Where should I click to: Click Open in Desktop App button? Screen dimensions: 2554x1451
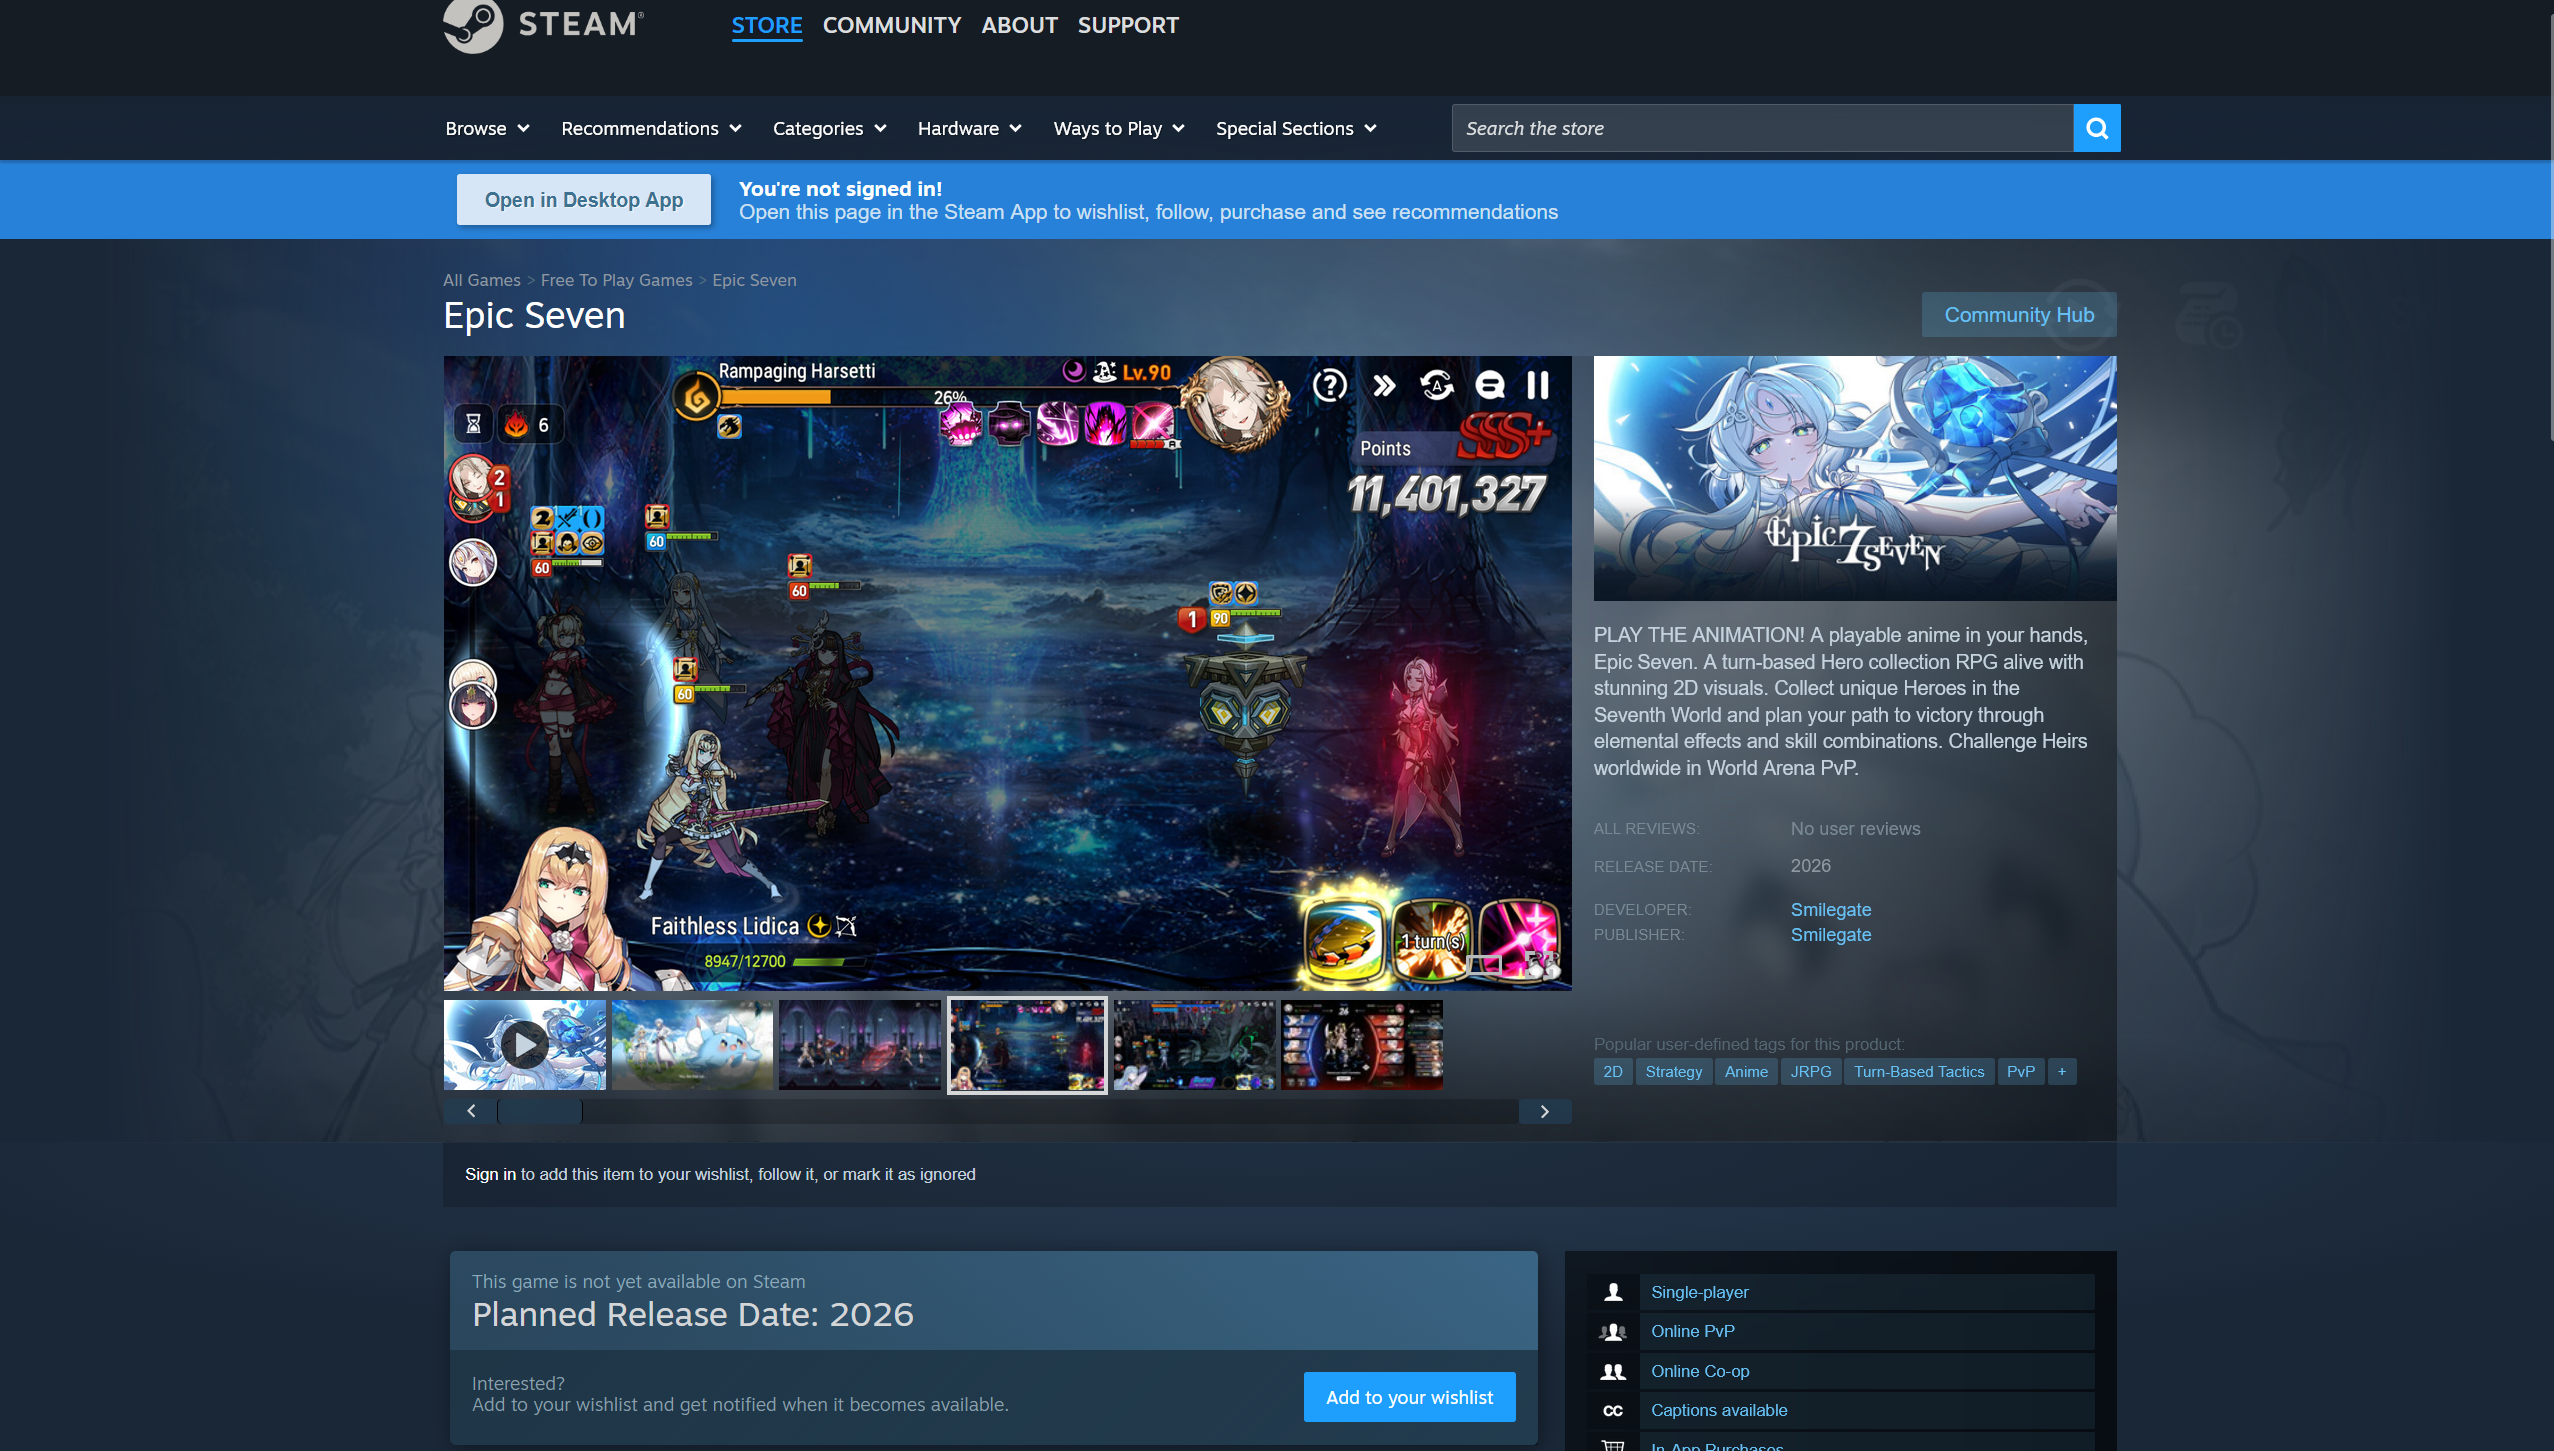(x=584, y=199)
